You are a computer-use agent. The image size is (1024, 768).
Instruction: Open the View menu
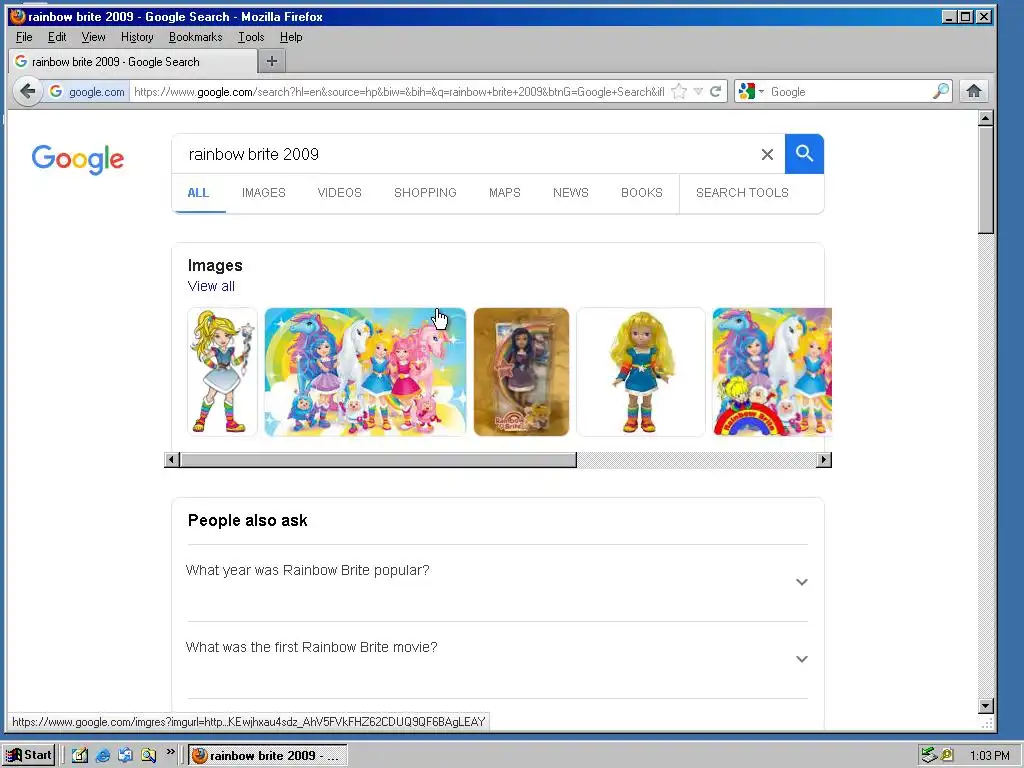pos(93,37)
